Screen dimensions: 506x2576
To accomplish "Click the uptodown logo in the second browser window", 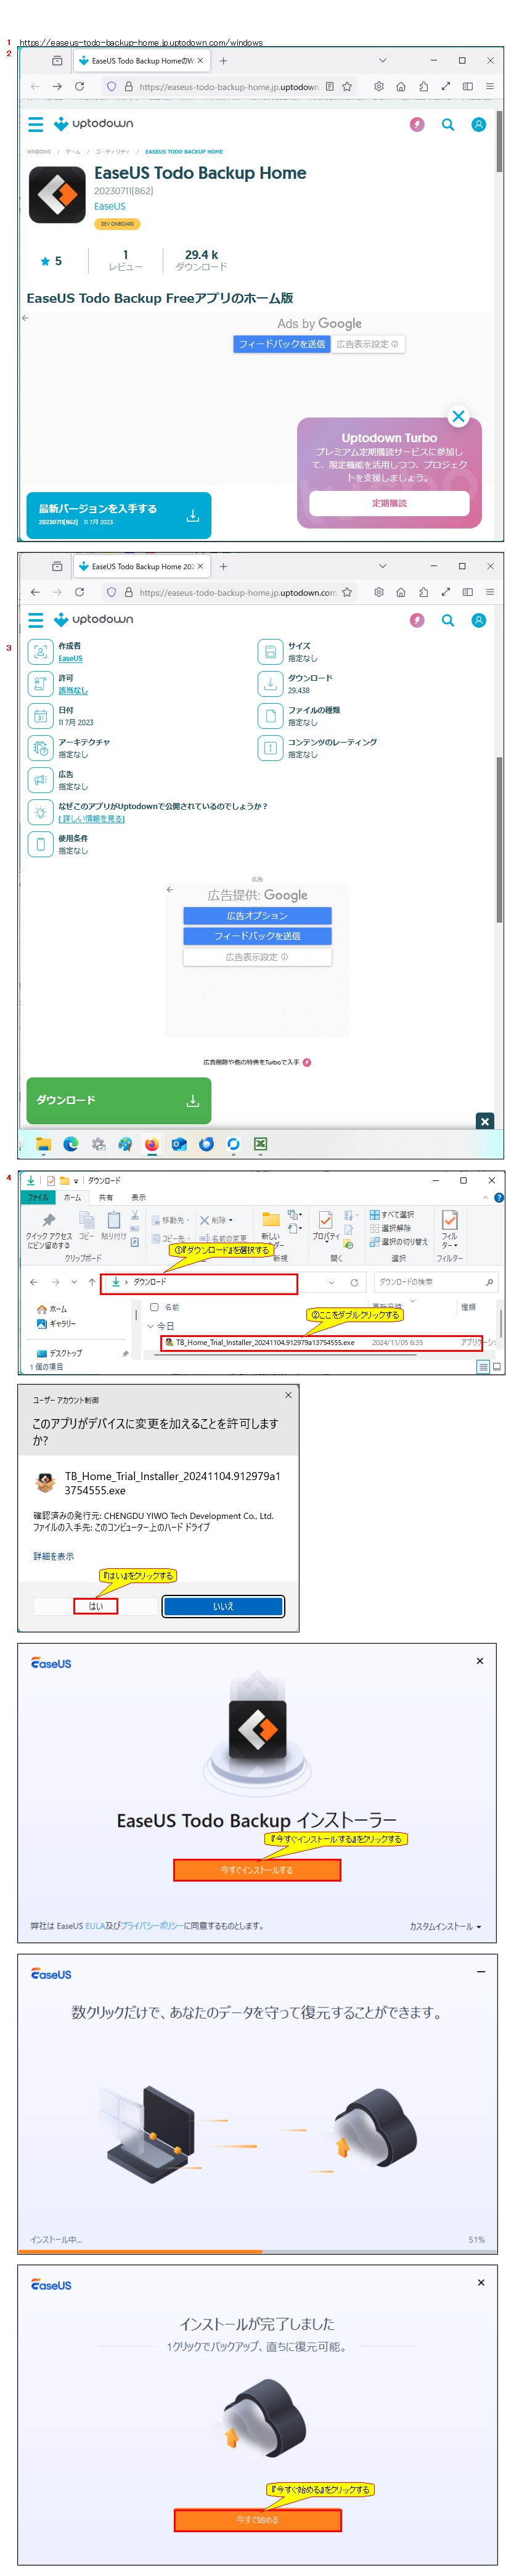I will (93, 620).
